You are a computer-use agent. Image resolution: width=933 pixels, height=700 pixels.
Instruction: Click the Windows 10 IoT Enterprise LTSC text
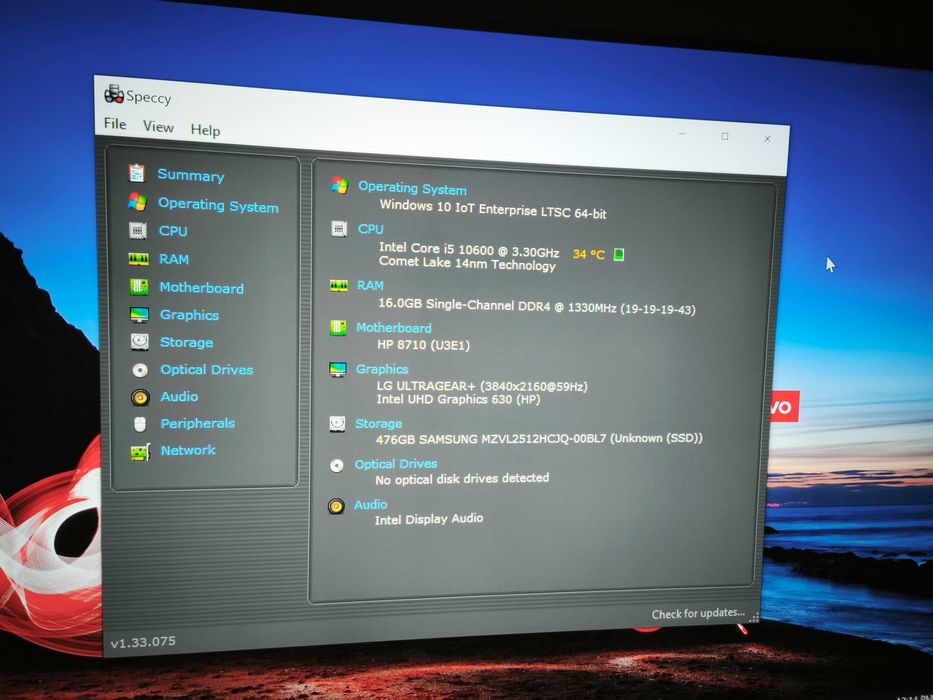[x=493, y=209]
